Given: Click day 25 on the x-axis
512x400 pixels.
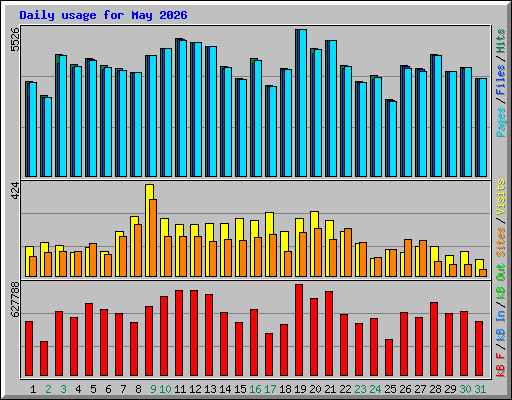Looking at the screenshot, I should pyautogui.click(x=390, y=389).
